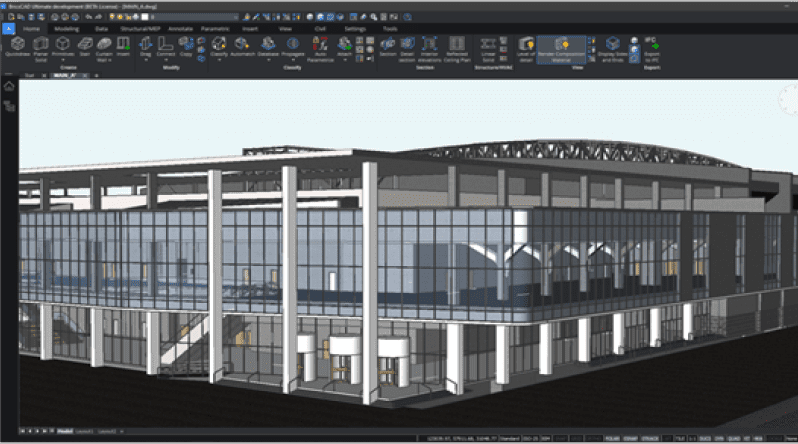798x444 pixels.
Task: Open the Structural/MEP ribbon tab
Action: 139,29
